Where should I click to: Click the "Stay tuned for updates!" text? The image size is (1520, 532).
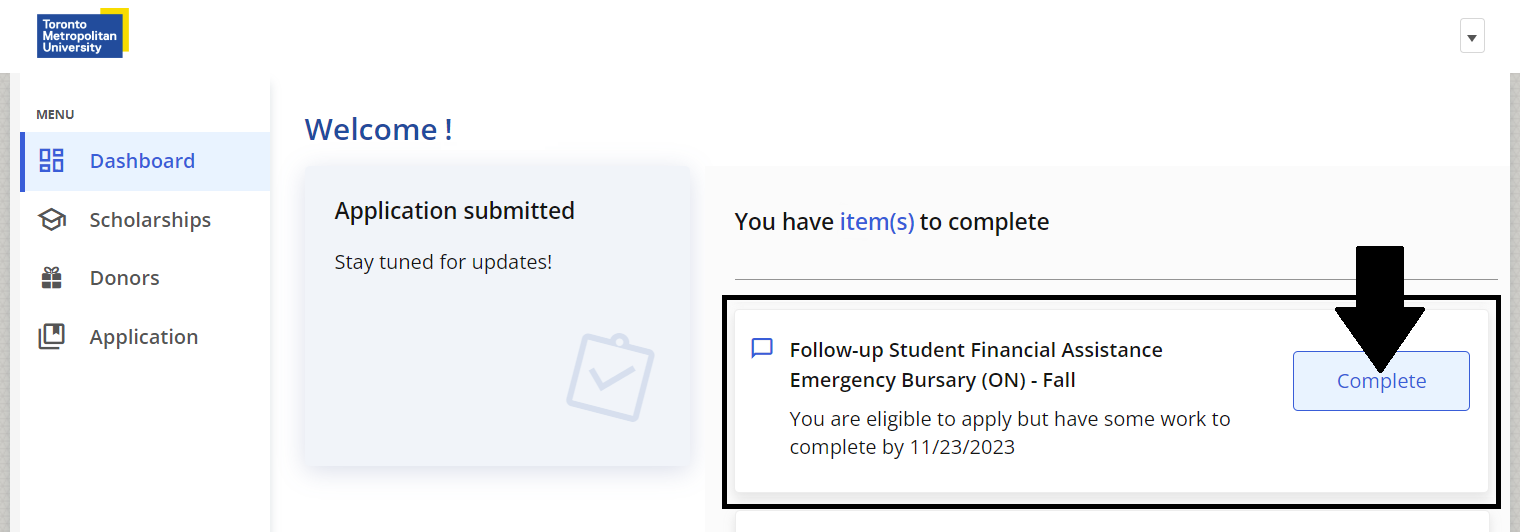(x=443, y=262)
